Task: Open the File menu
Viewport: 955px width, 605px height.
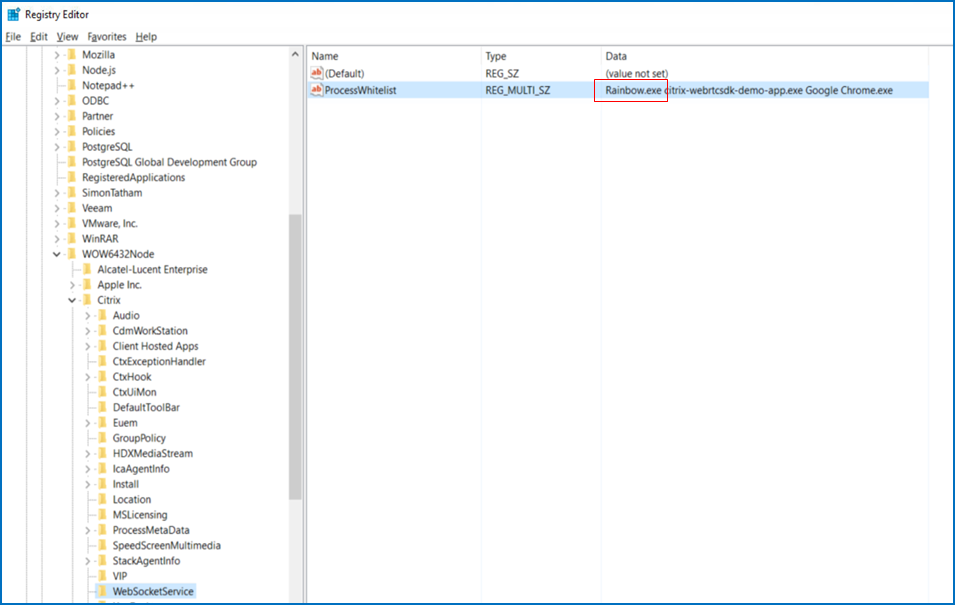Action: coord(13,37)
